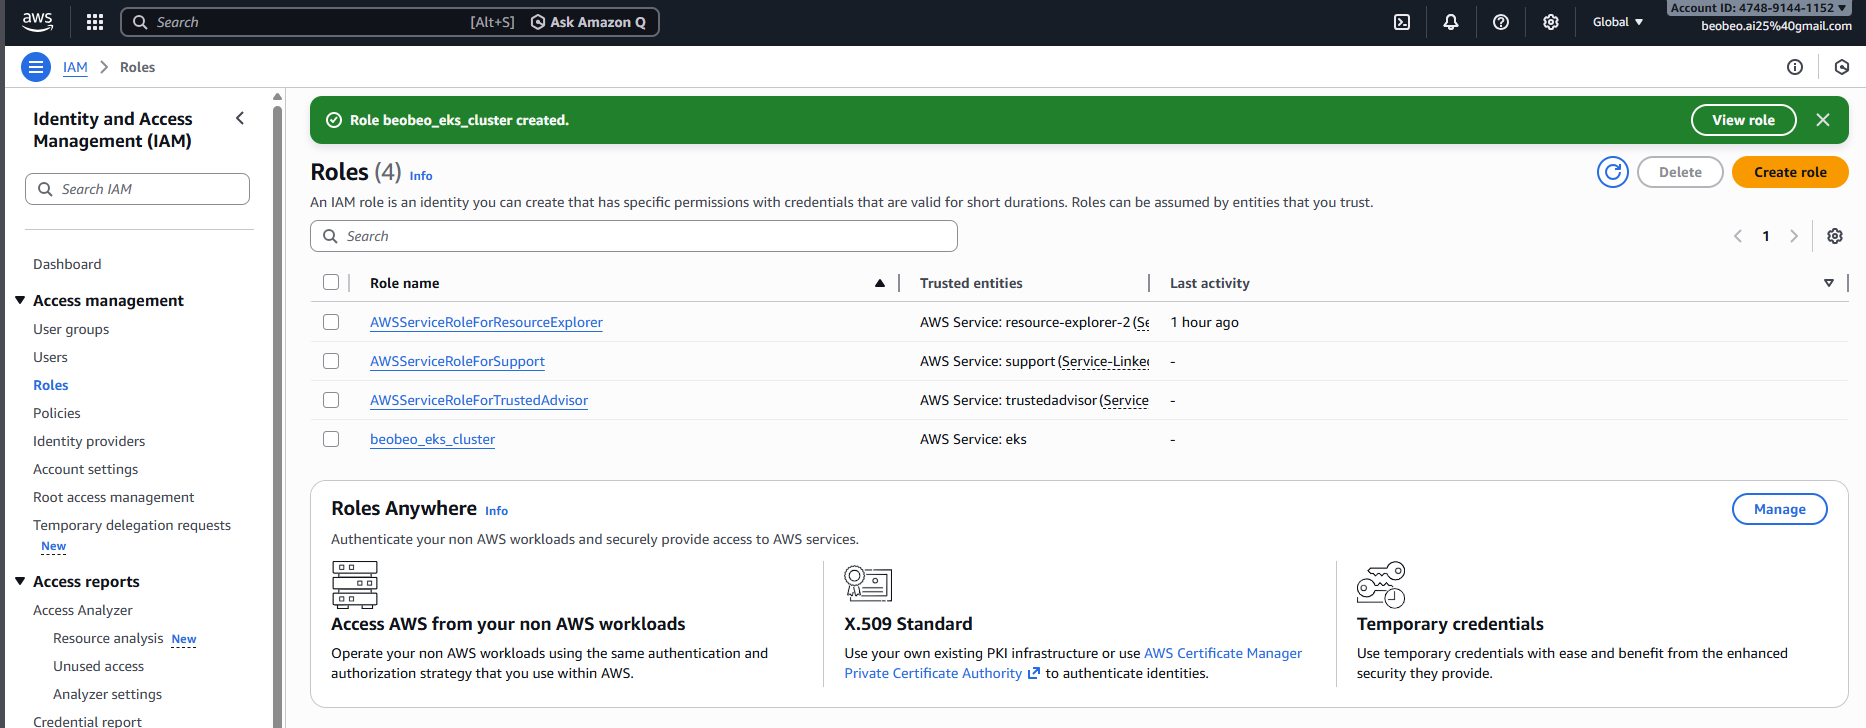Open the notifications bell
Screen dimensions: 1866x728
1451,22
